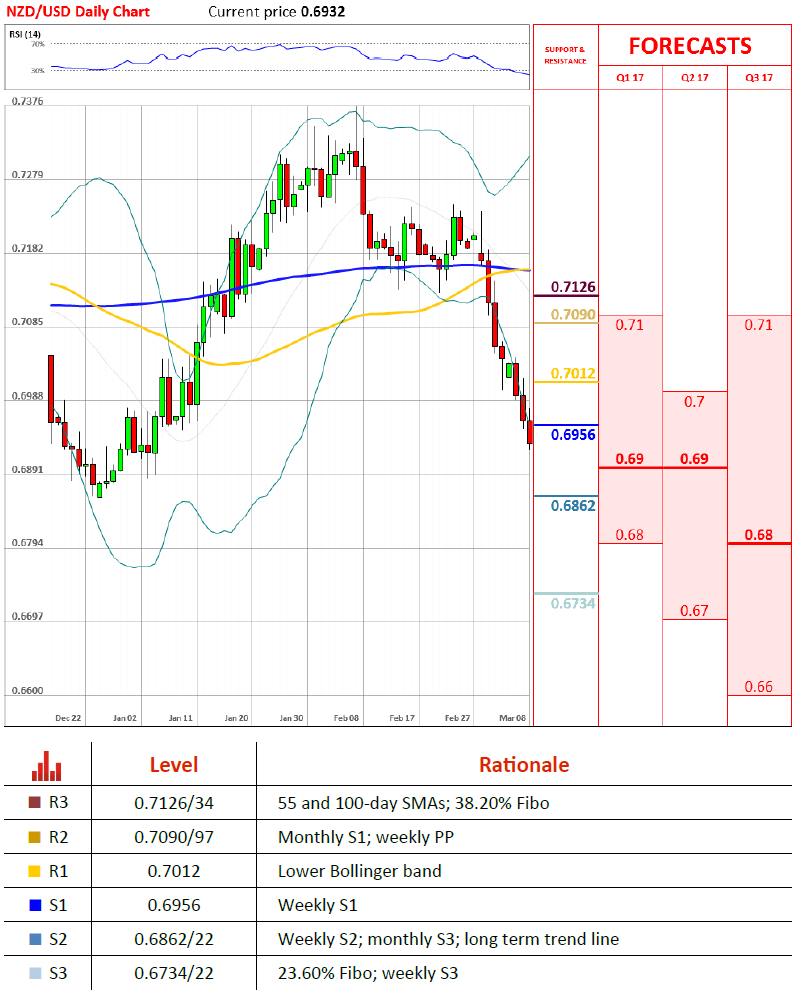Click the Mar 08 date axis label
The width and height of the screenshot is (802, 994).
[512, 718]
